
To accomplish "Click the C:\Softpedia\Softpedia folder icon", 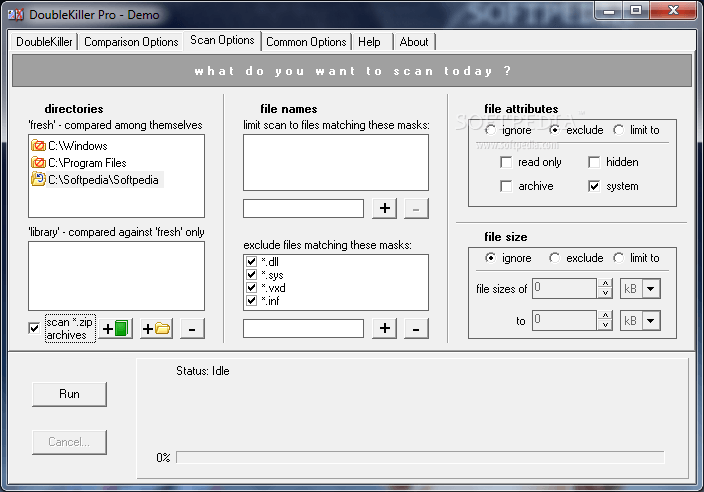I will click(x=38, y=180).
